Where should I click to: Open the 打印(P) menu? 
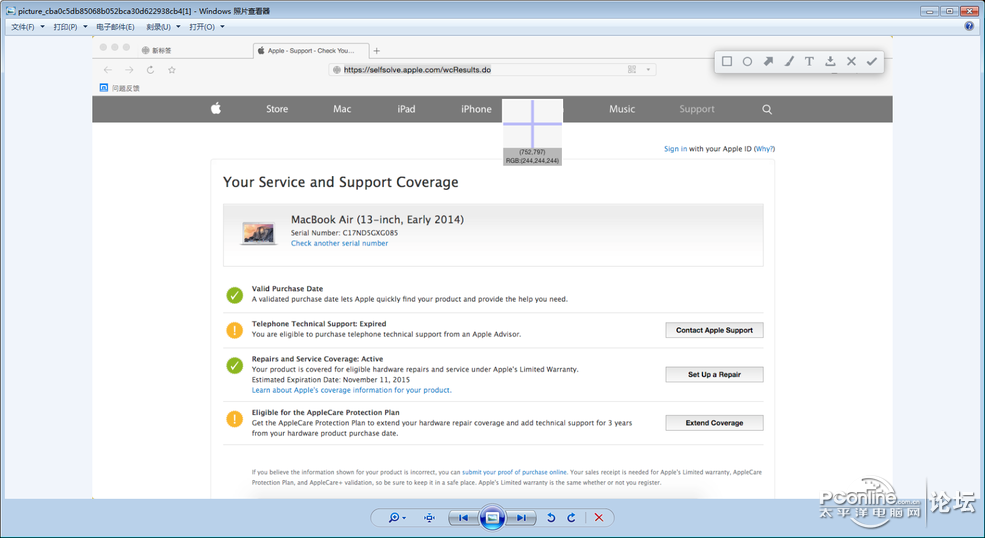[x=70, y=27]
